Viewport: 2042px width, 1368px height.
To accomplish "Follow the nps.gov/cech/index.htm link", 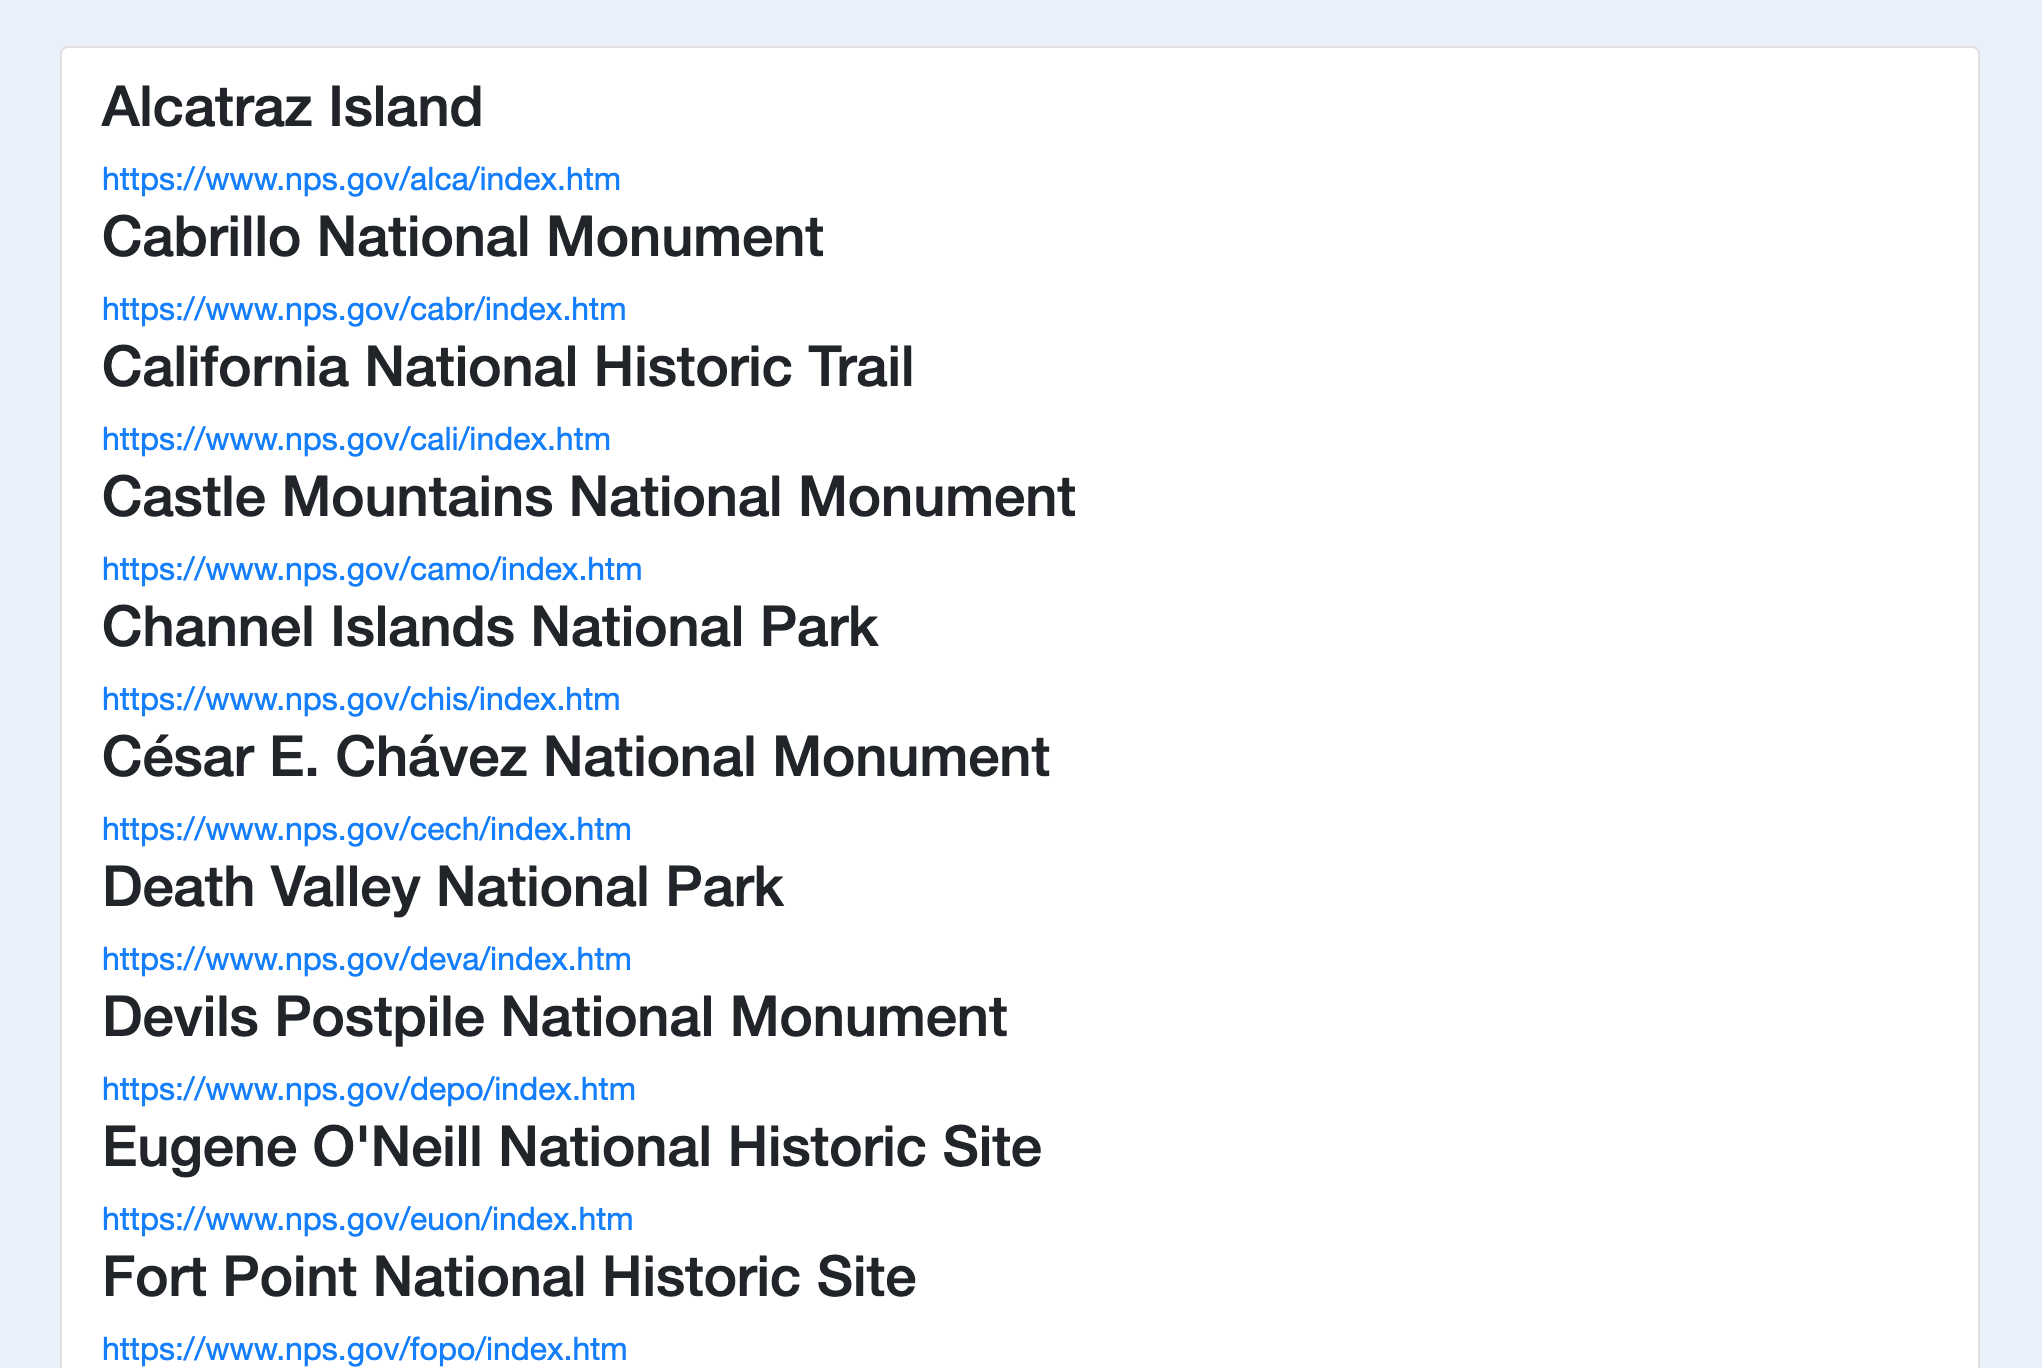I will 367,830.
